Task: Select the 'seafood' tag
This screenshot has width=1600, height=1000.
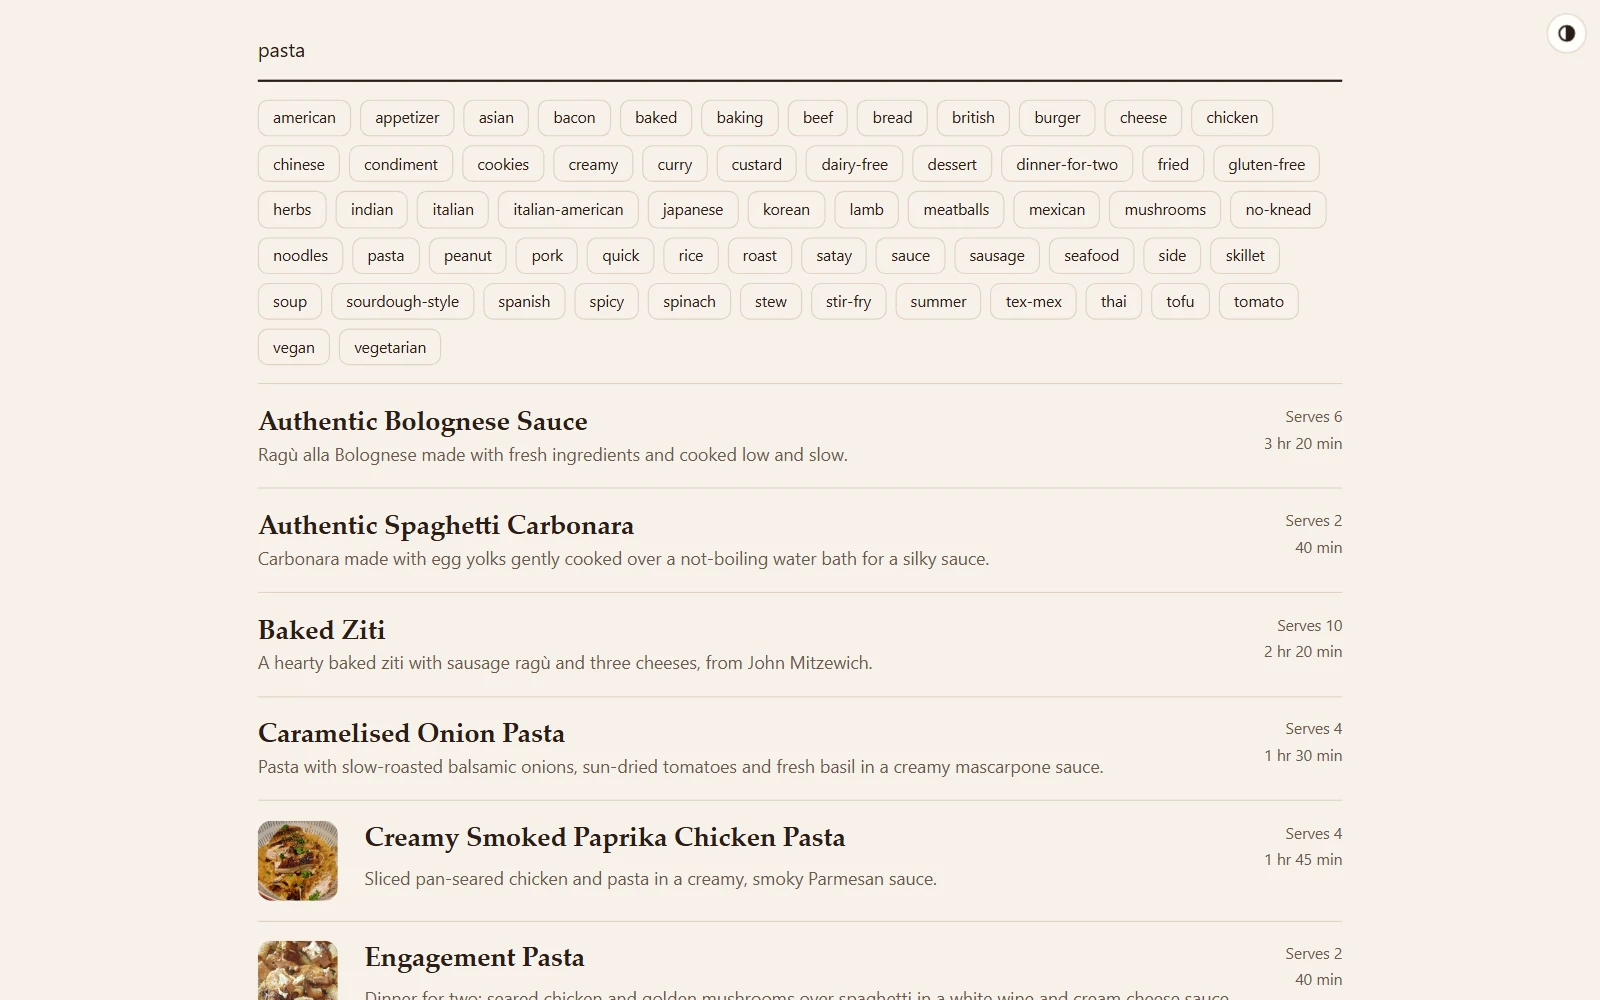Action: [x=1091, y=256]
